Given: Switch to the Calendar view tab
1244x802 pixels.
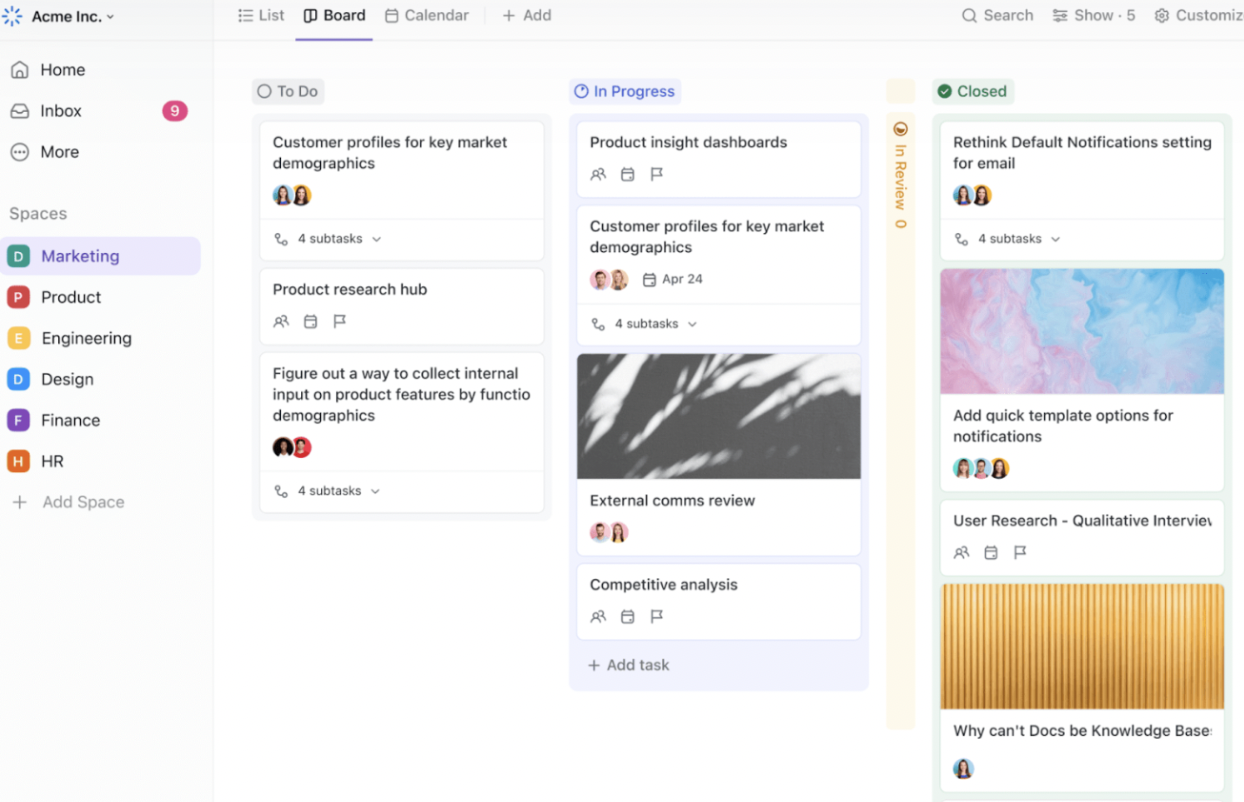Looking at the screenshot, I should (427, 16).
